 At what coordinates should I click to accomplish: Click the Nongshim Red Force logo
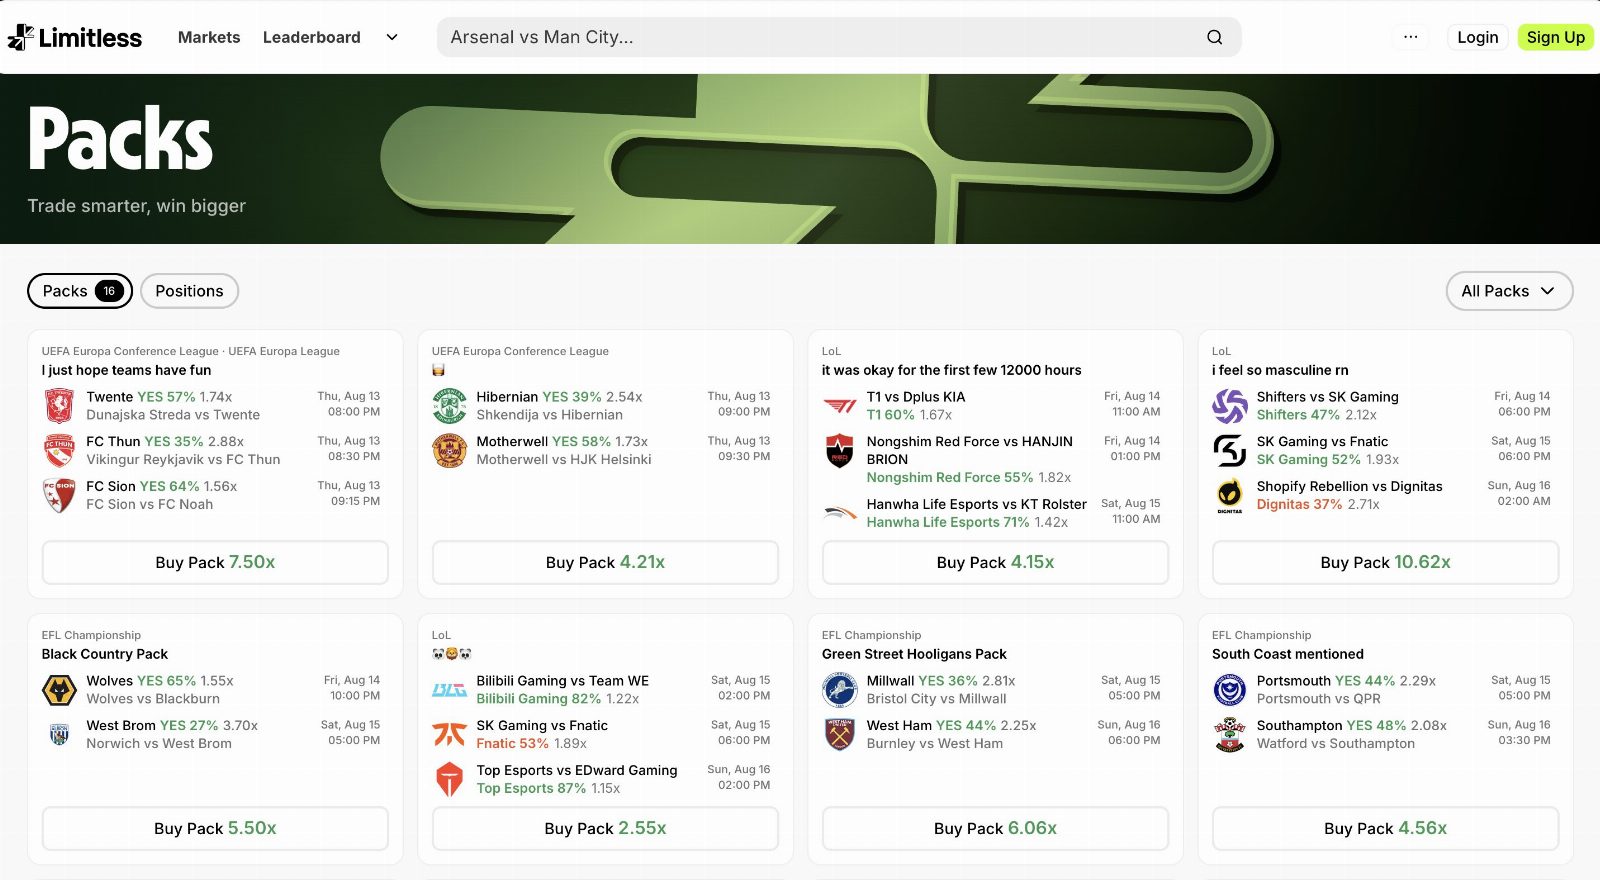pos(840,450)
